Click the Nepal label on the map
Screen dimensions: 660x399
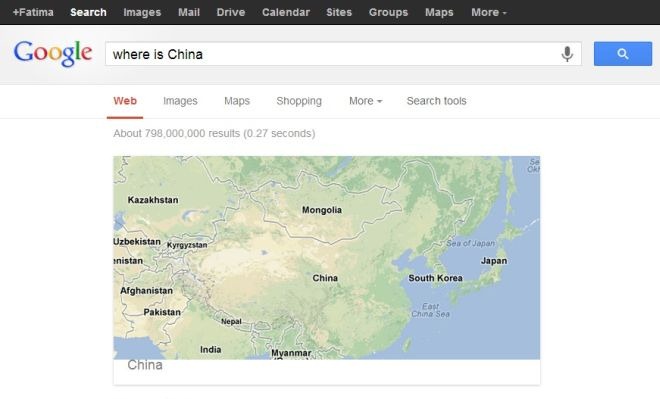232,322
